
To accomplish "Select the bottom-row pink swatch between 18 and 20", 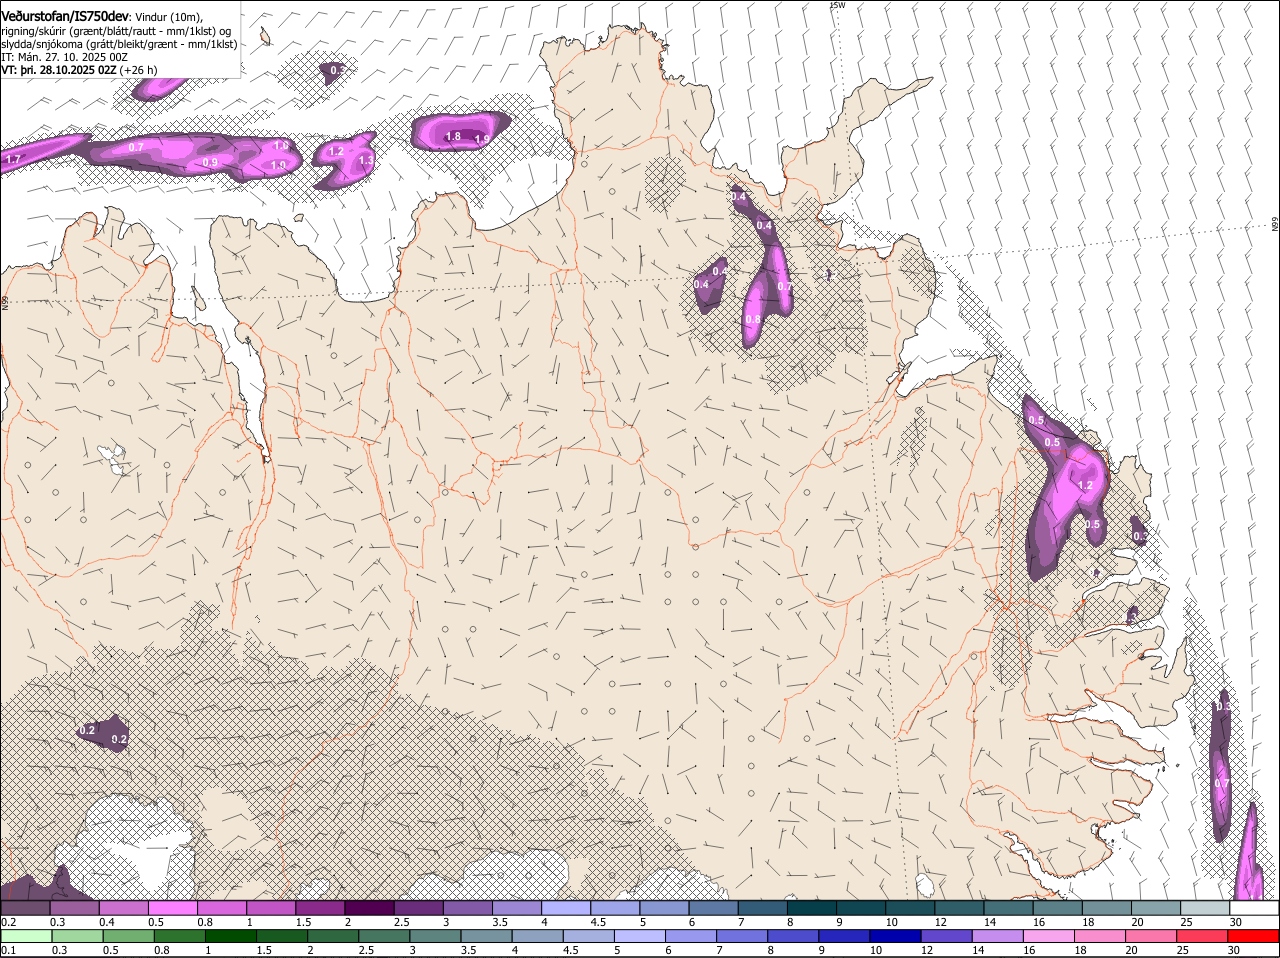I will click(1099, 937).
